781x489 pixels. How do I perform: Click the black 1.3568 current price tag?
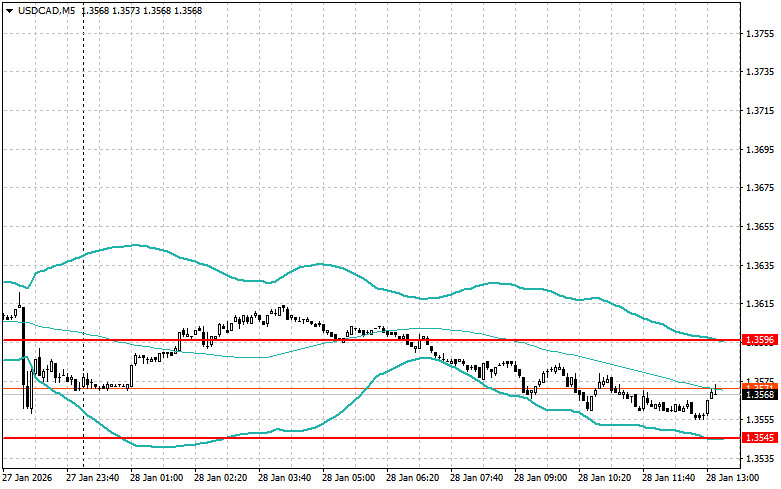tap(760, 395)
